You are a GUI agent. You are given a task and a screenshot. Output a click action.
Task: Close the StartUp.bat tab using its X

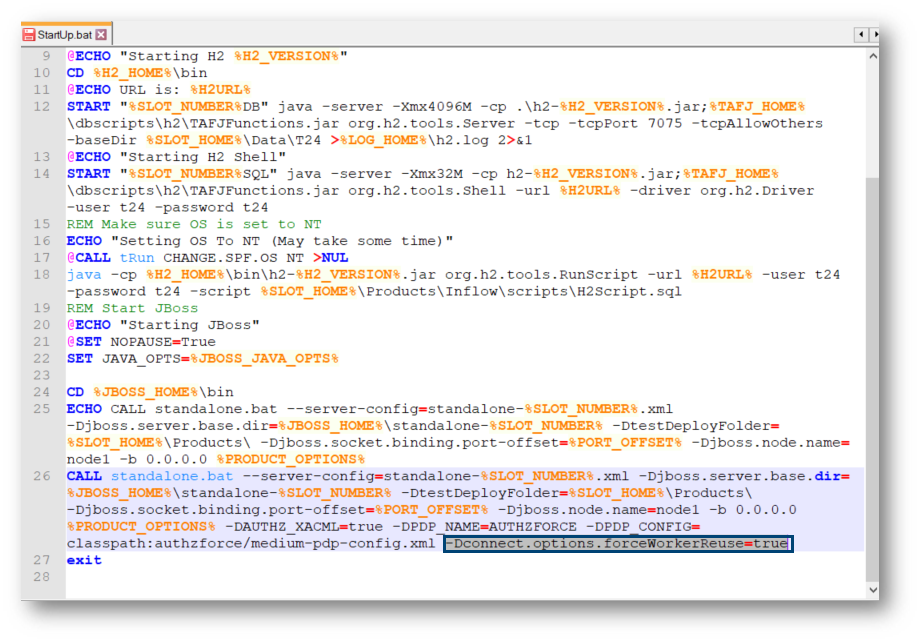(x=101, y=35)
